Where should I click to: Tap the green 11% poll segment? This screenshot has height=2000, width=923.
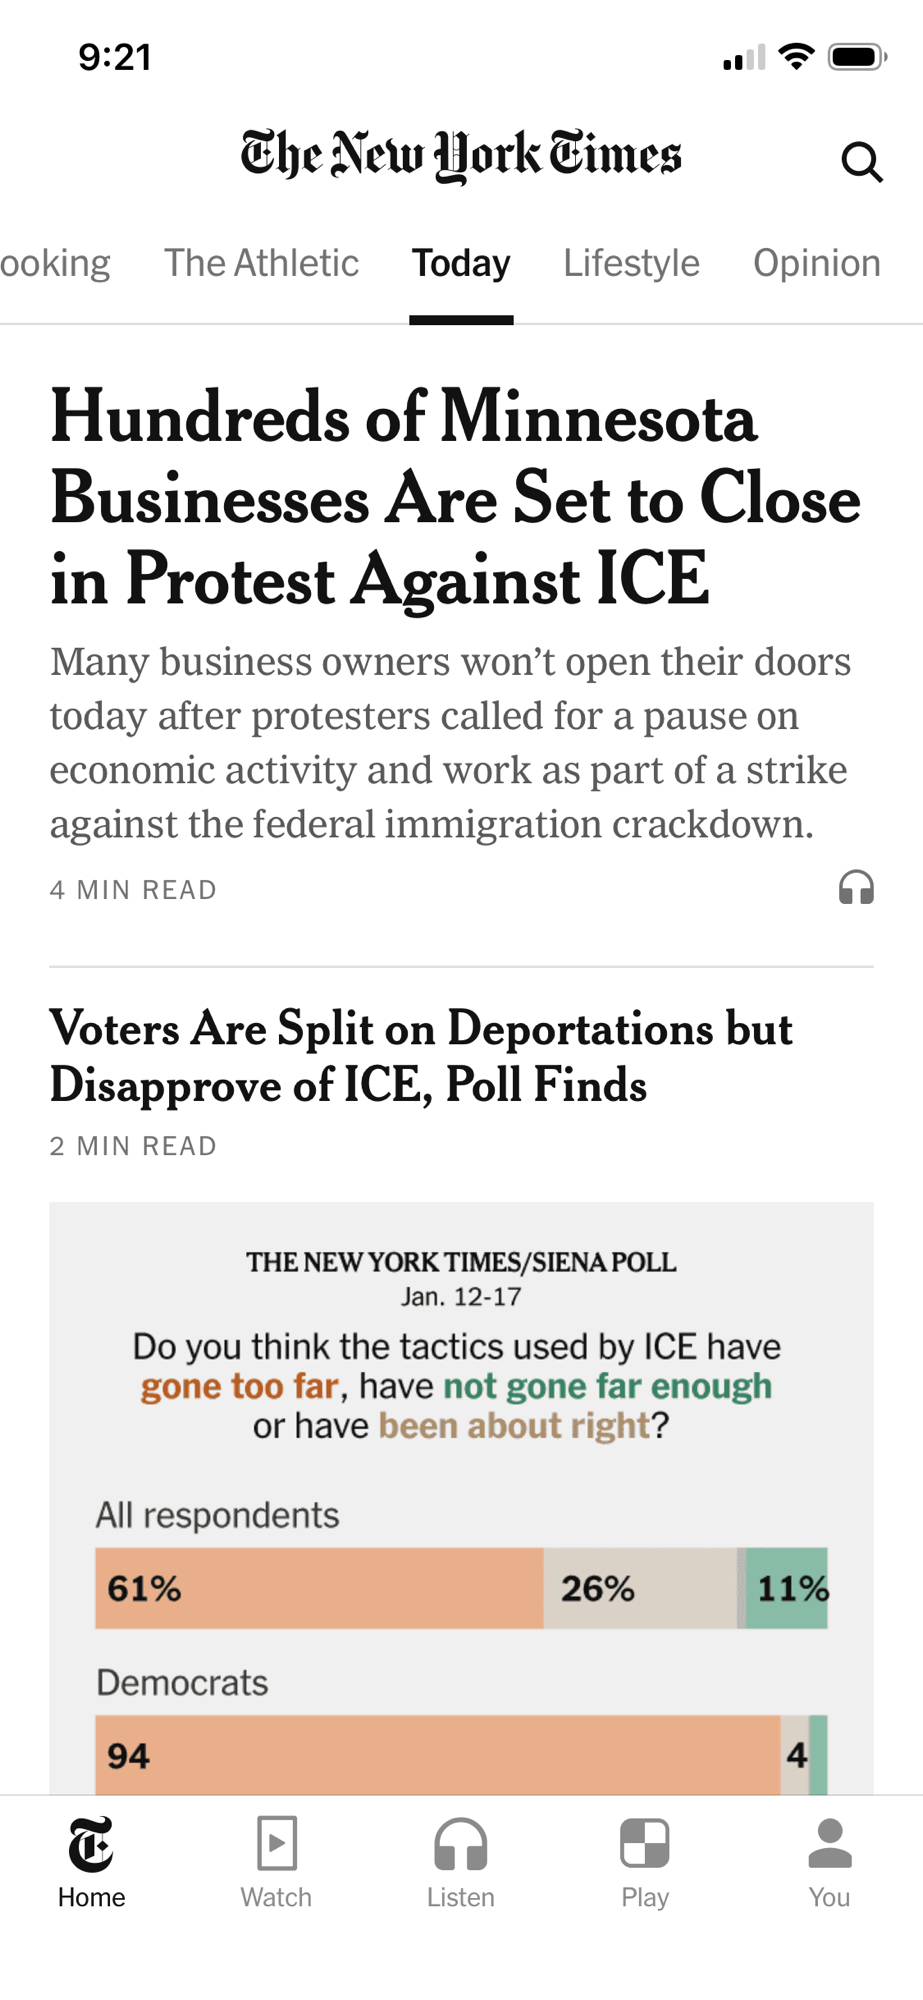pos(788,1588)
